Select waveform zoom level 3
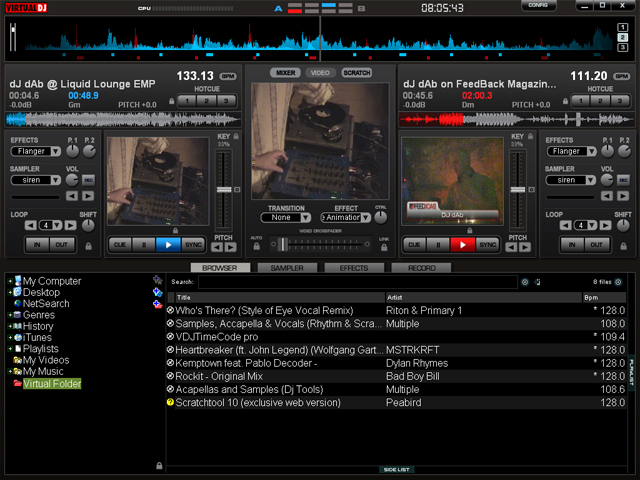The height and width of the screenshot is (480, 640). 622,48
